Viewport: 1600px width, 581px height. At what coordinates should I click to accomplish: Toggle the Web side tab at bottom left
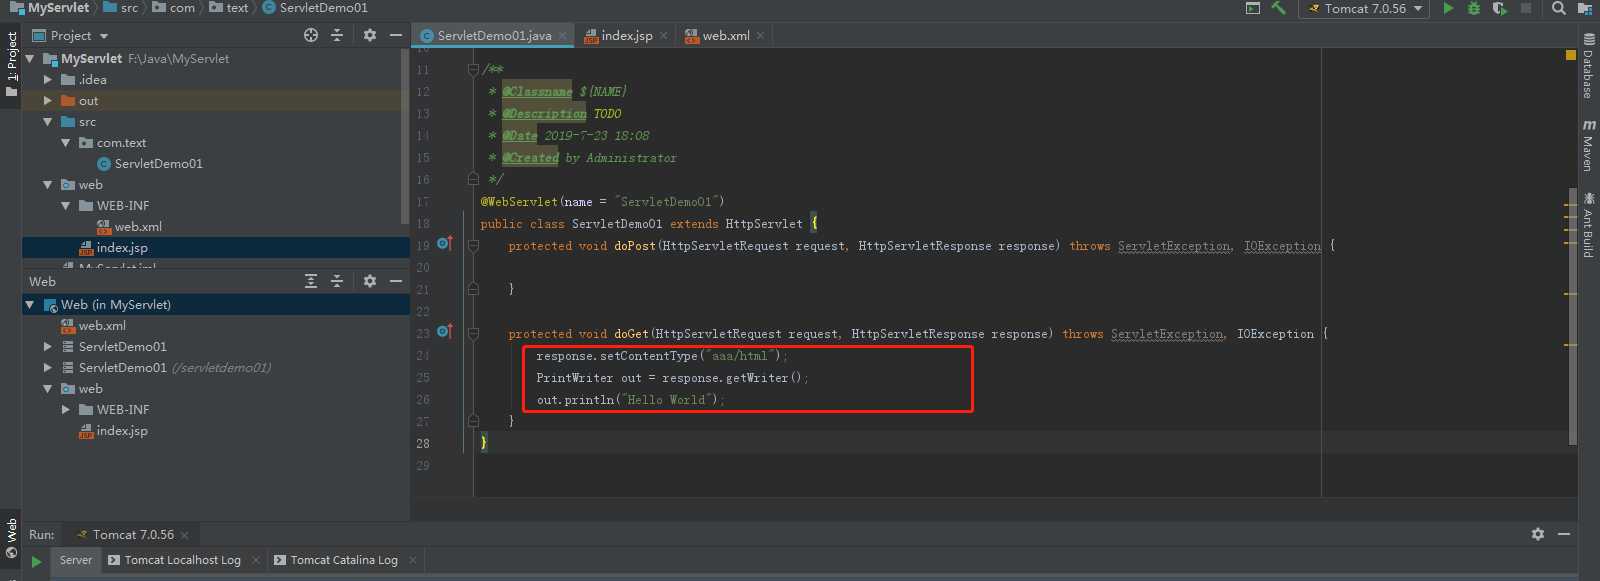11,538
